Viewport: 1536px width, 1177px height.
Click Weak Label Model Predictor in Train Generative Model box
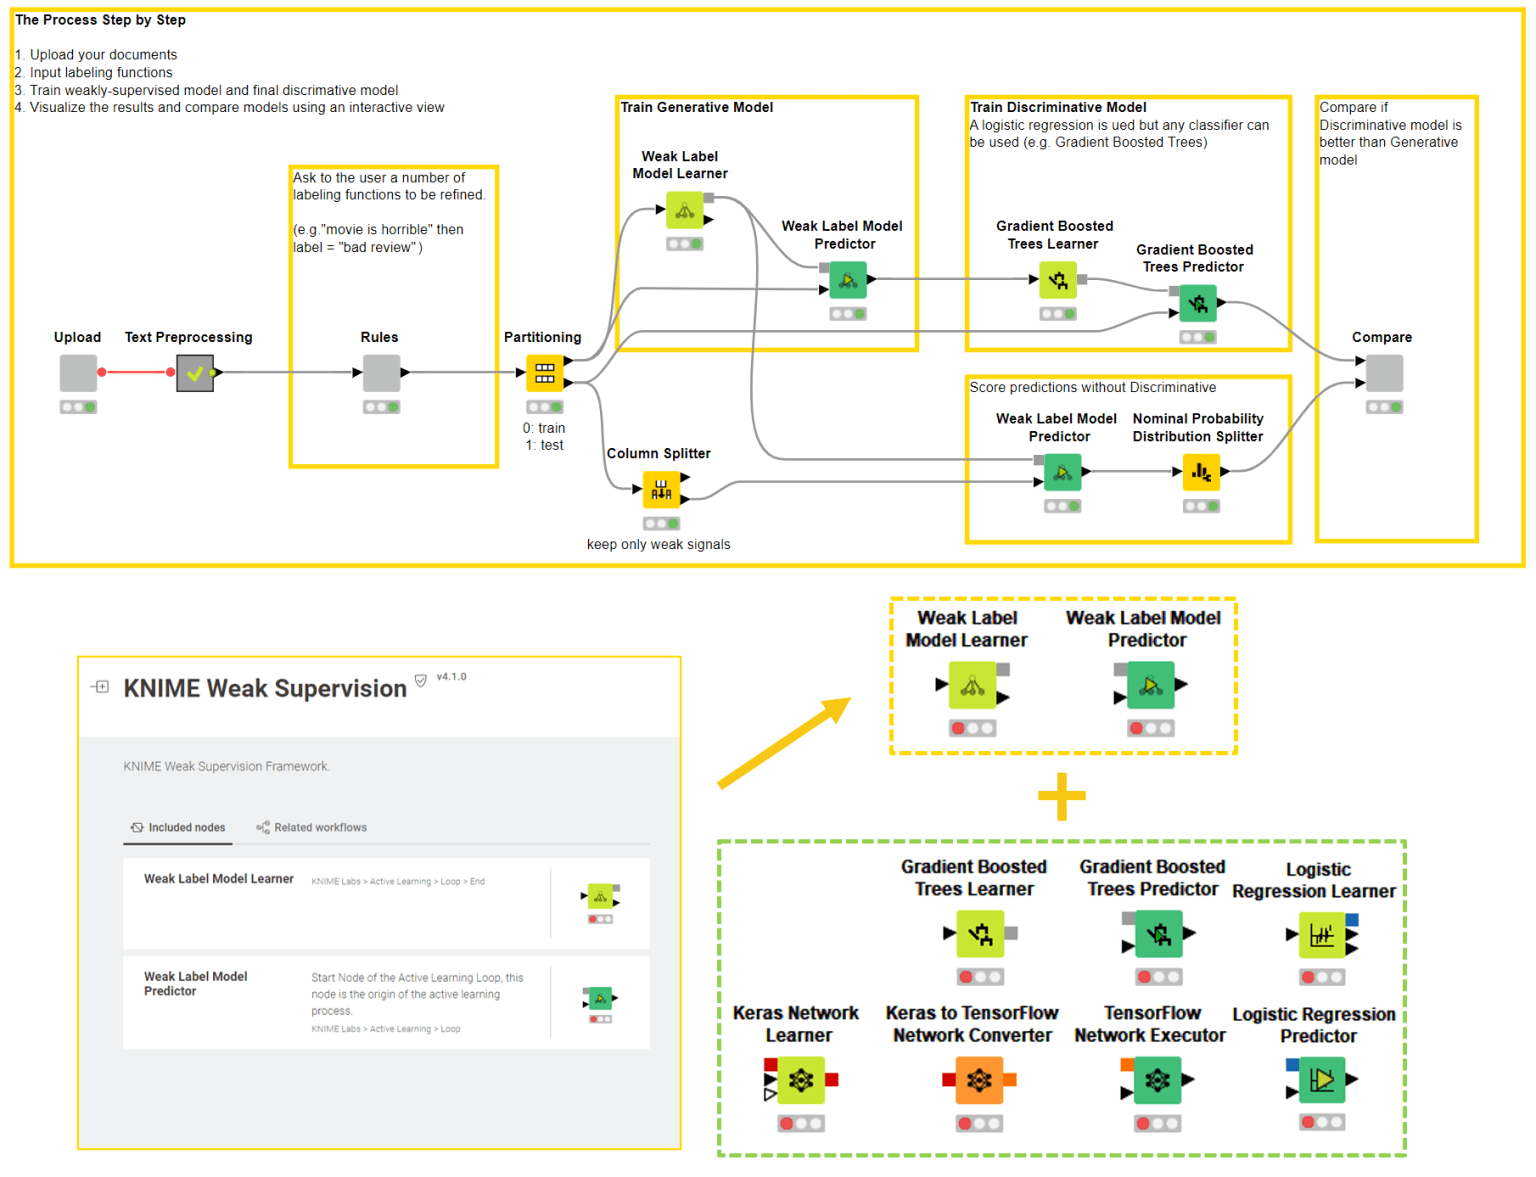coord(848,280)
